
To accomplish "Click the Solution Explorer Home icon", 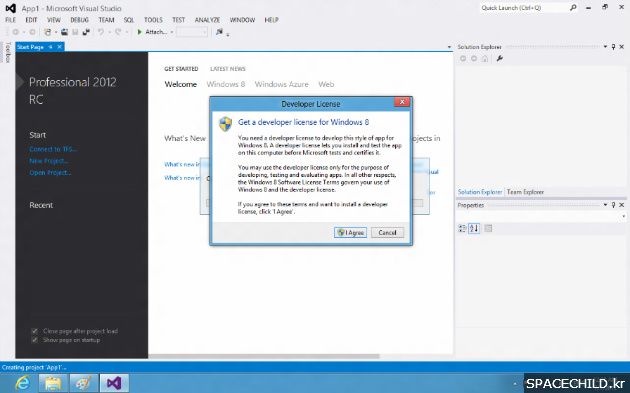I will click(485, 59).
